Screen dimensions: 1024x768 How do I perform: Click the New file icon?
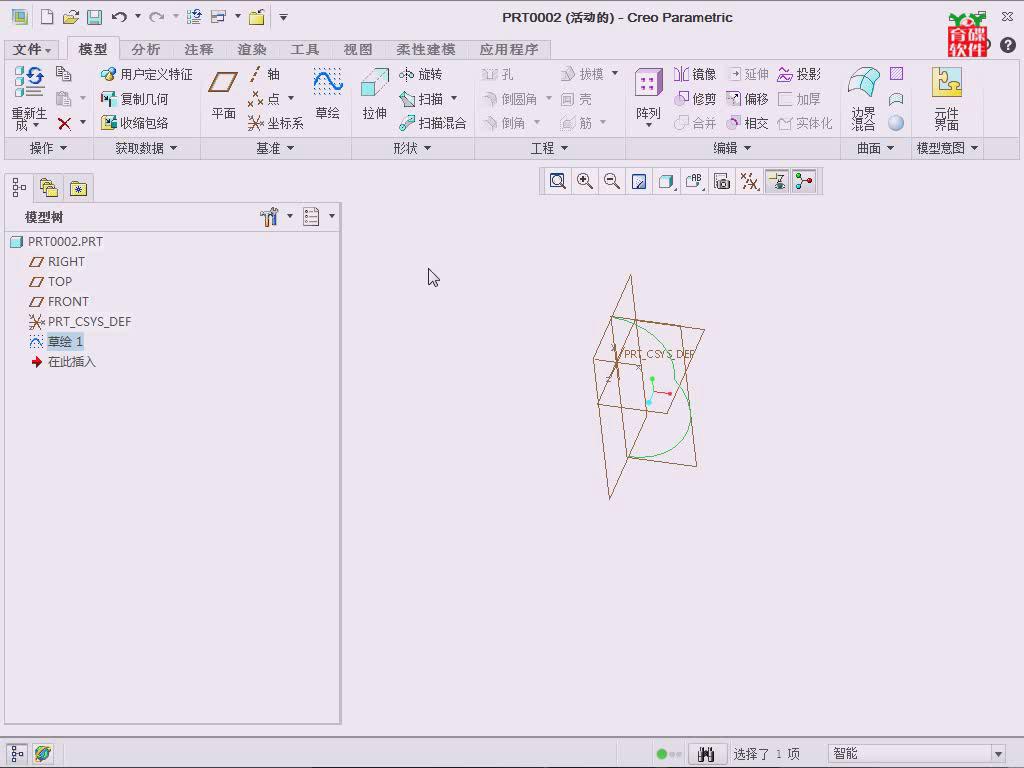(47, 17)
